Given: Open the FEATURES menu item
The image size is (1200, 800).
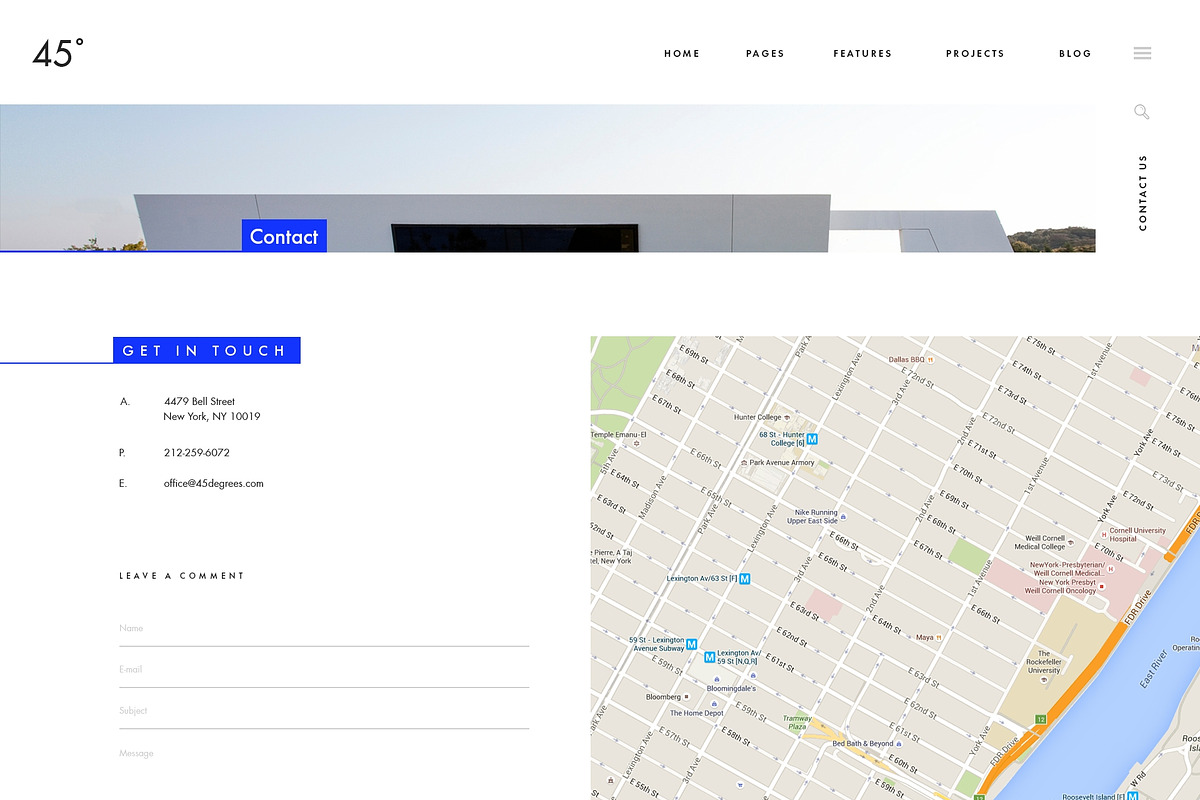Looking at the screenshot, I should pyautogui.click(x=863, y=54).
